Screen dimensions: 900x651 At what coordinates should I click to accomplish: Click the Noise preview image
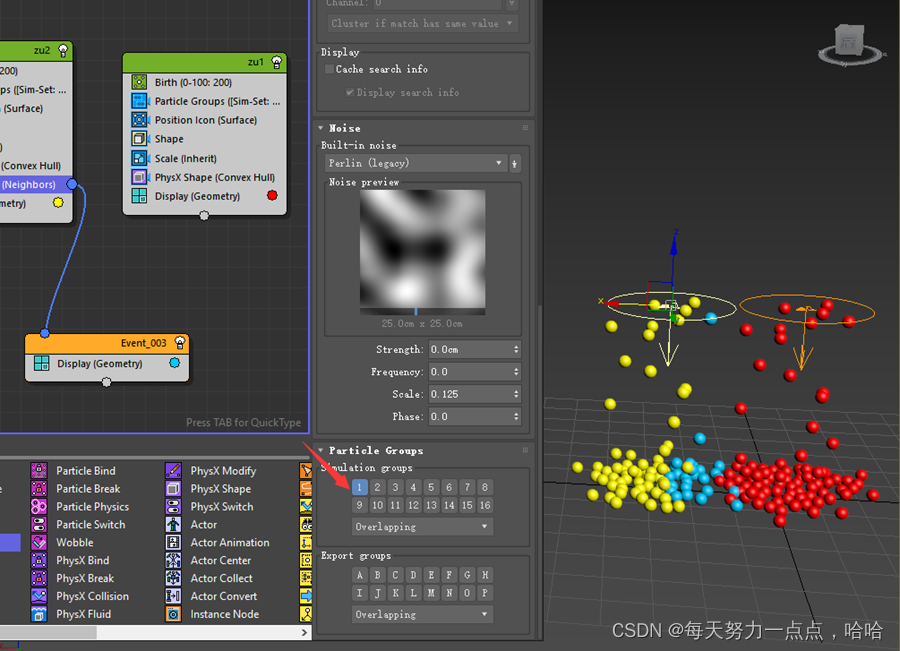coord(422,252)
